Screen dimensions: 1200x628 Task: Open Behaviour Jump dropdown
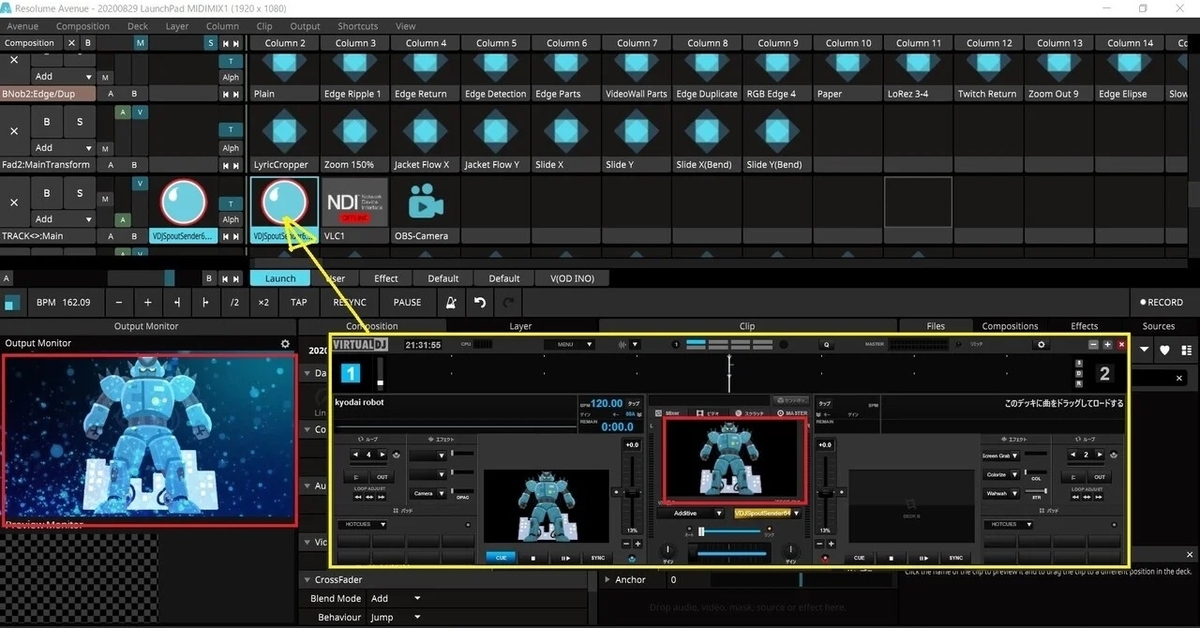(397, 617)
